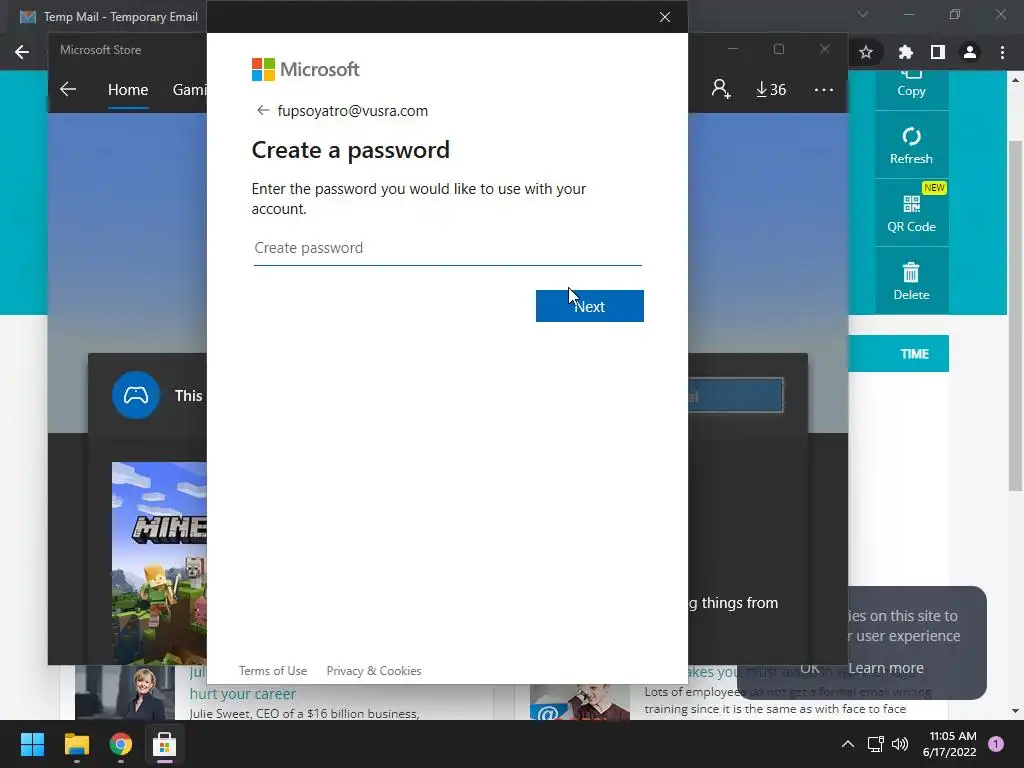Show hidden system tray icons
This screenshot has height=768, width=1024.
pyautogui.click(x=848, y=744)
